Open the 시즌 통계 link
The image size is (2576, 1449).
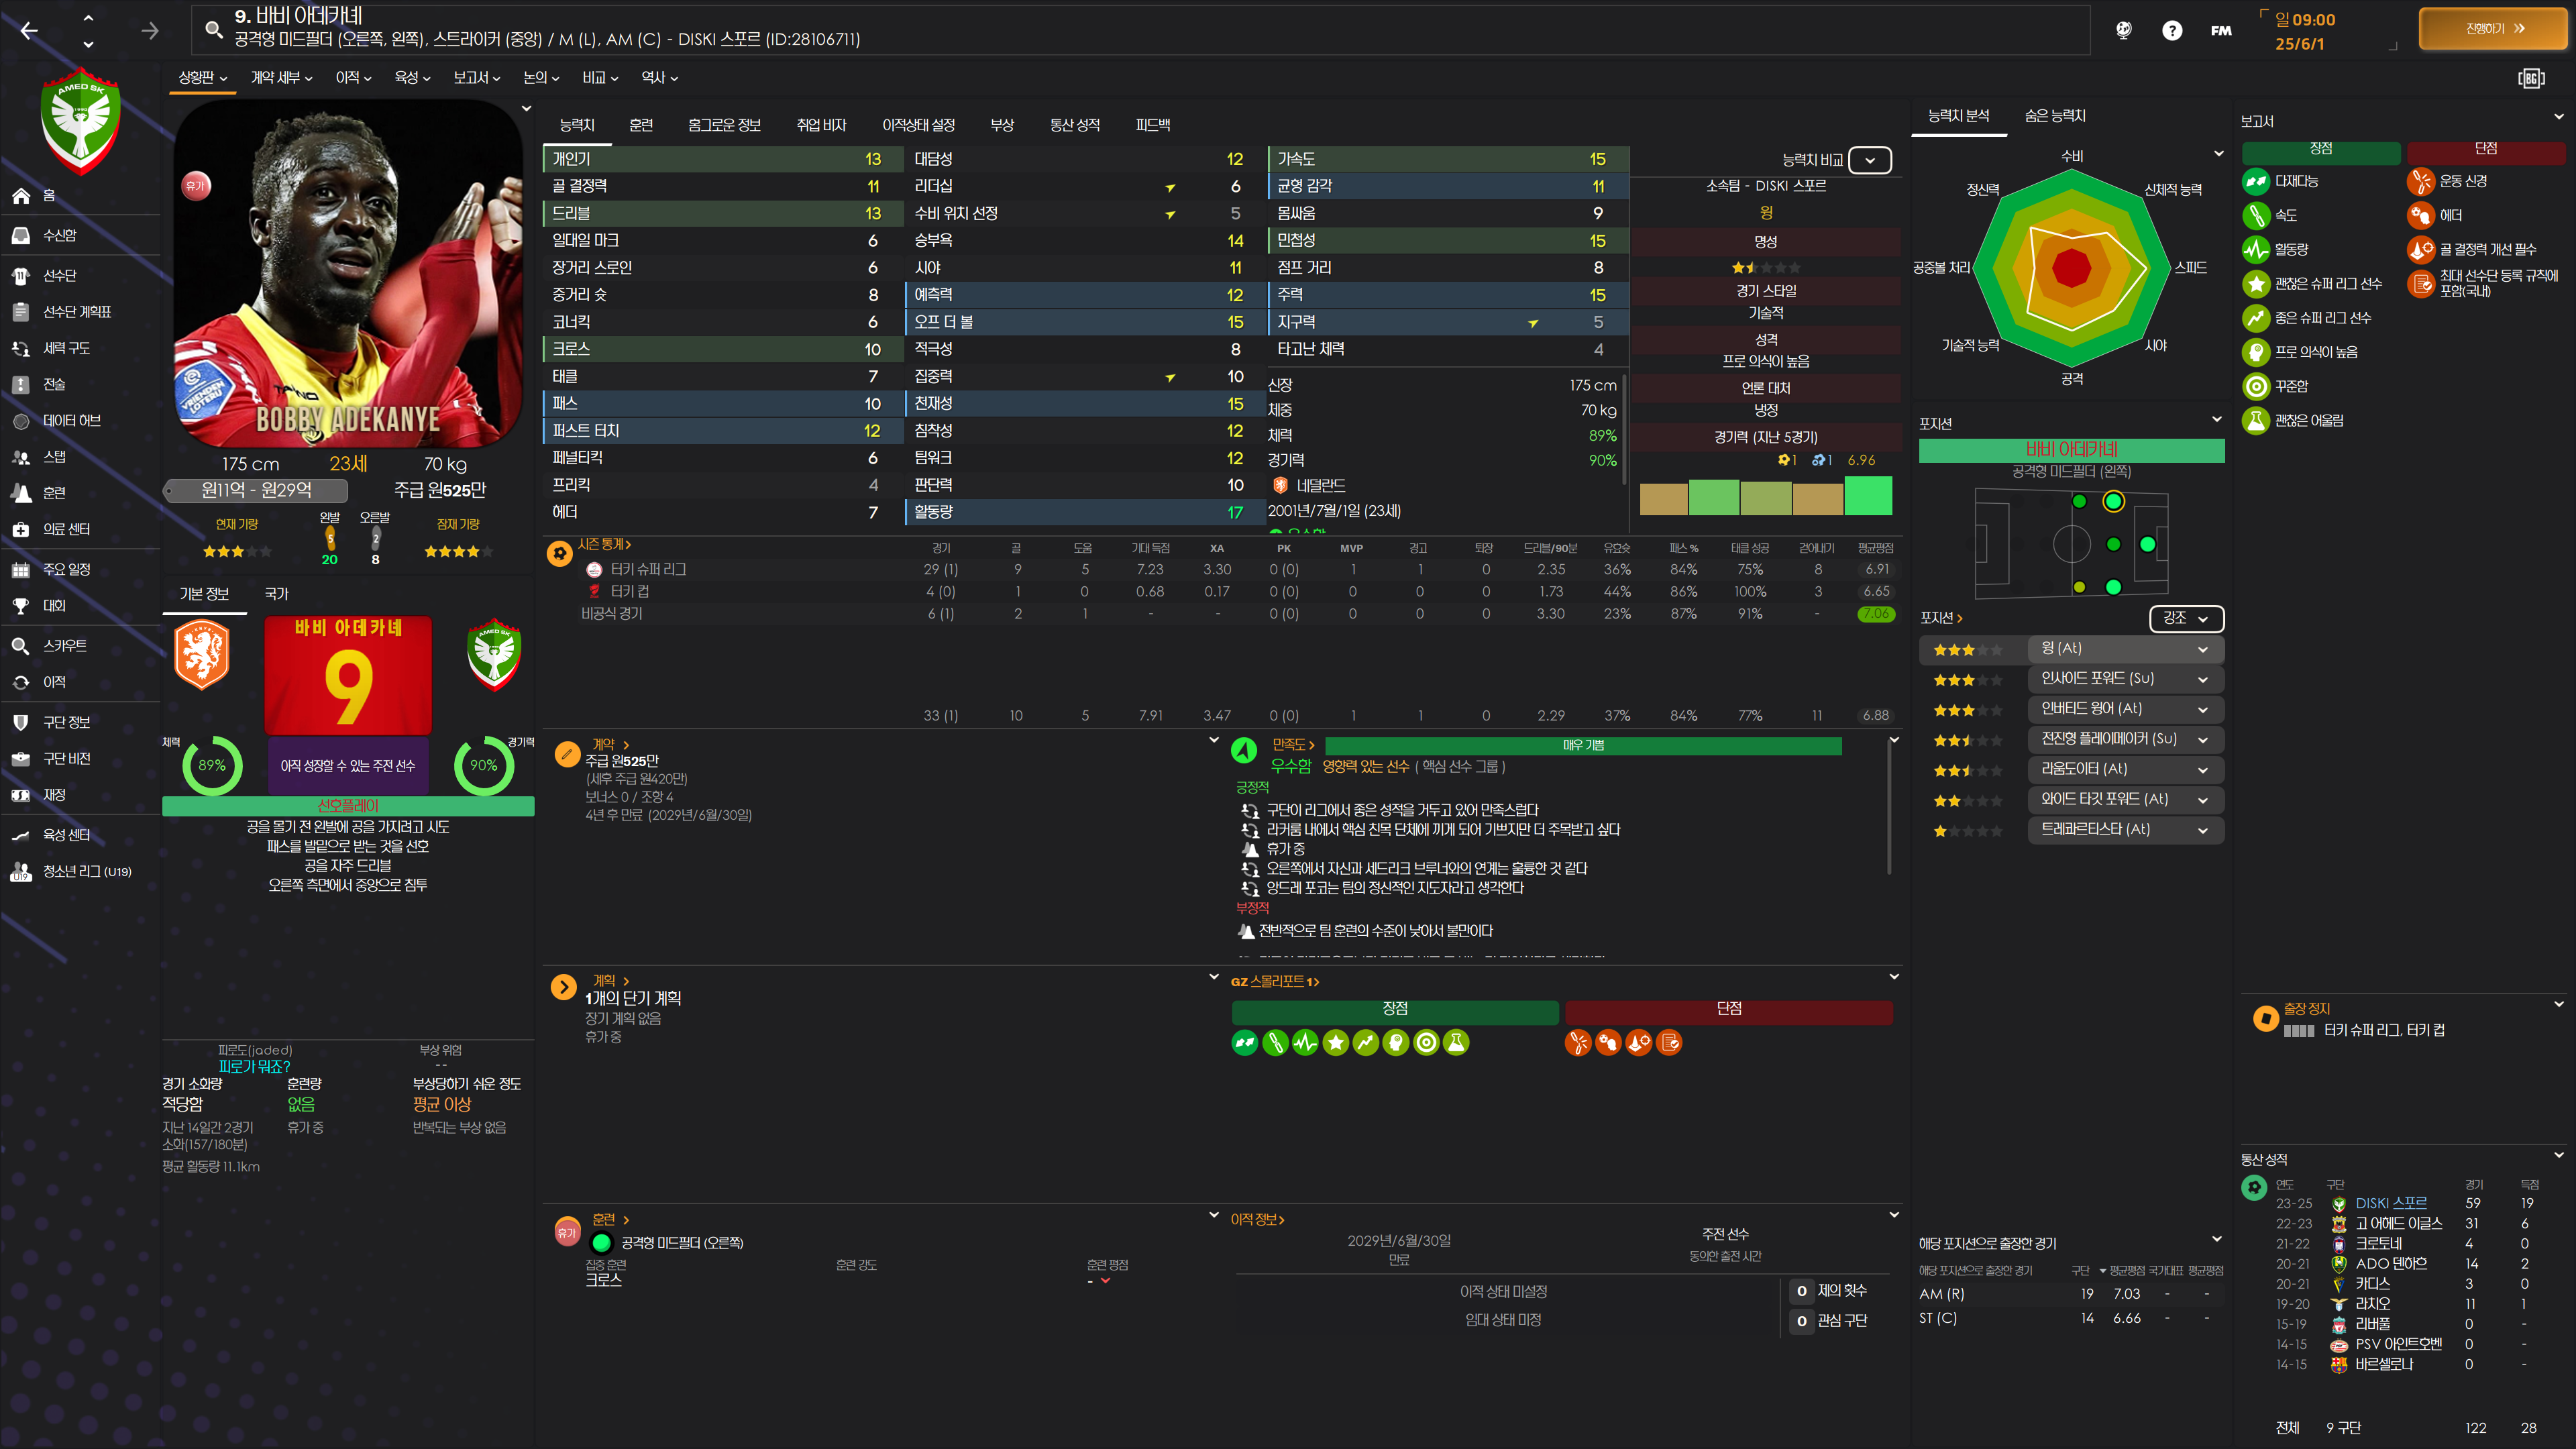point(604,544)
